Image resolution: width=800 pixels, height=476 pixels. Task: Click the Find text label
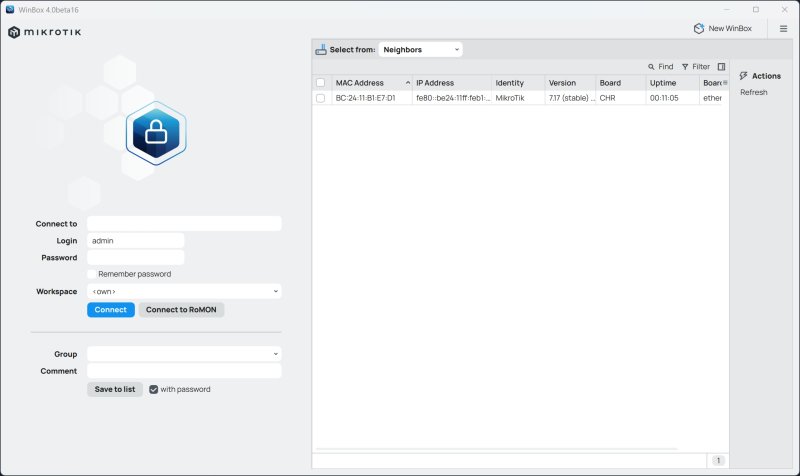(665, 67)
